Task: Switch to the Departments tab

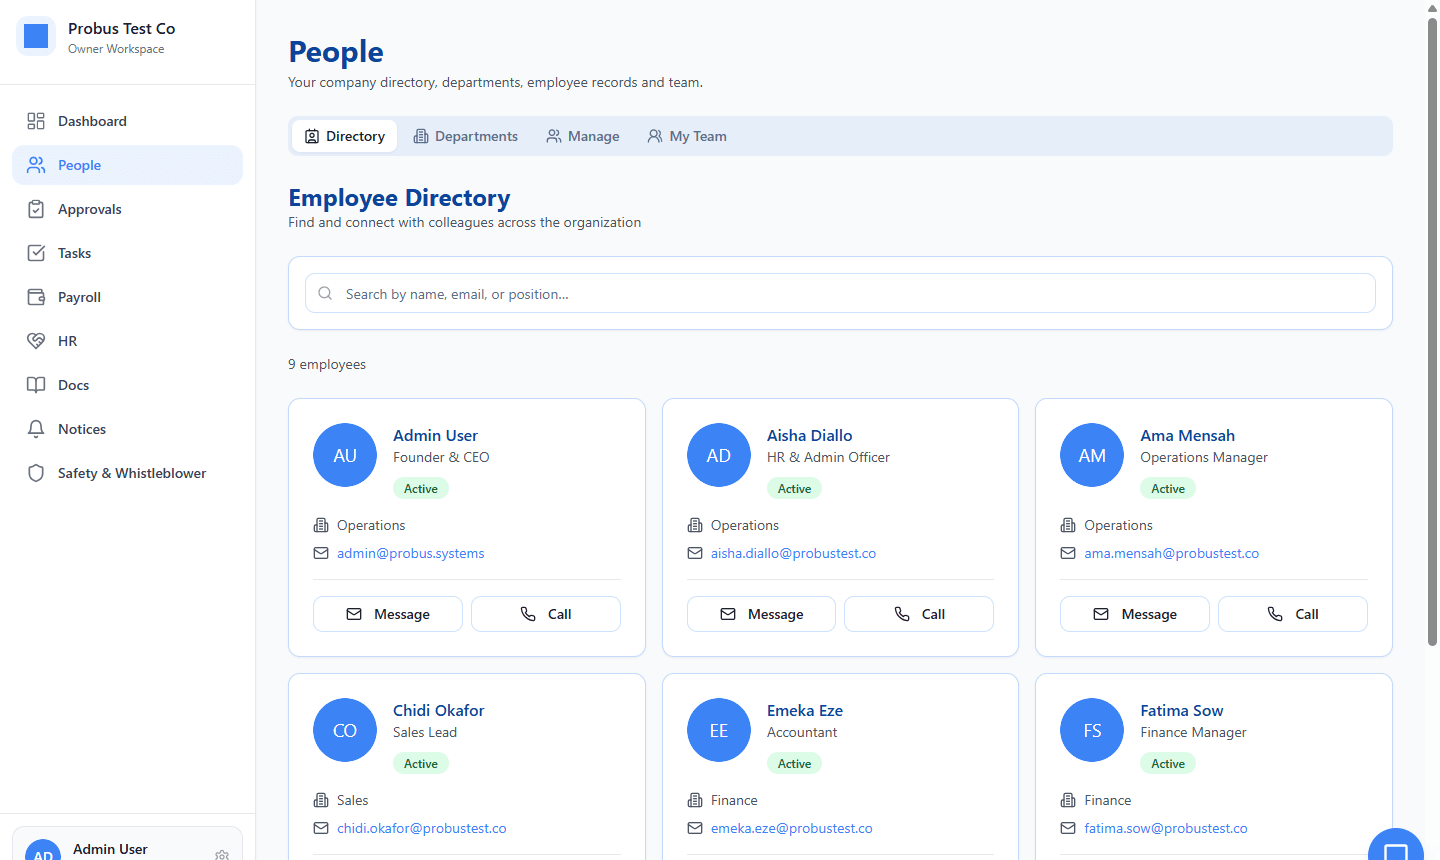Action: (x=466, y=136)
